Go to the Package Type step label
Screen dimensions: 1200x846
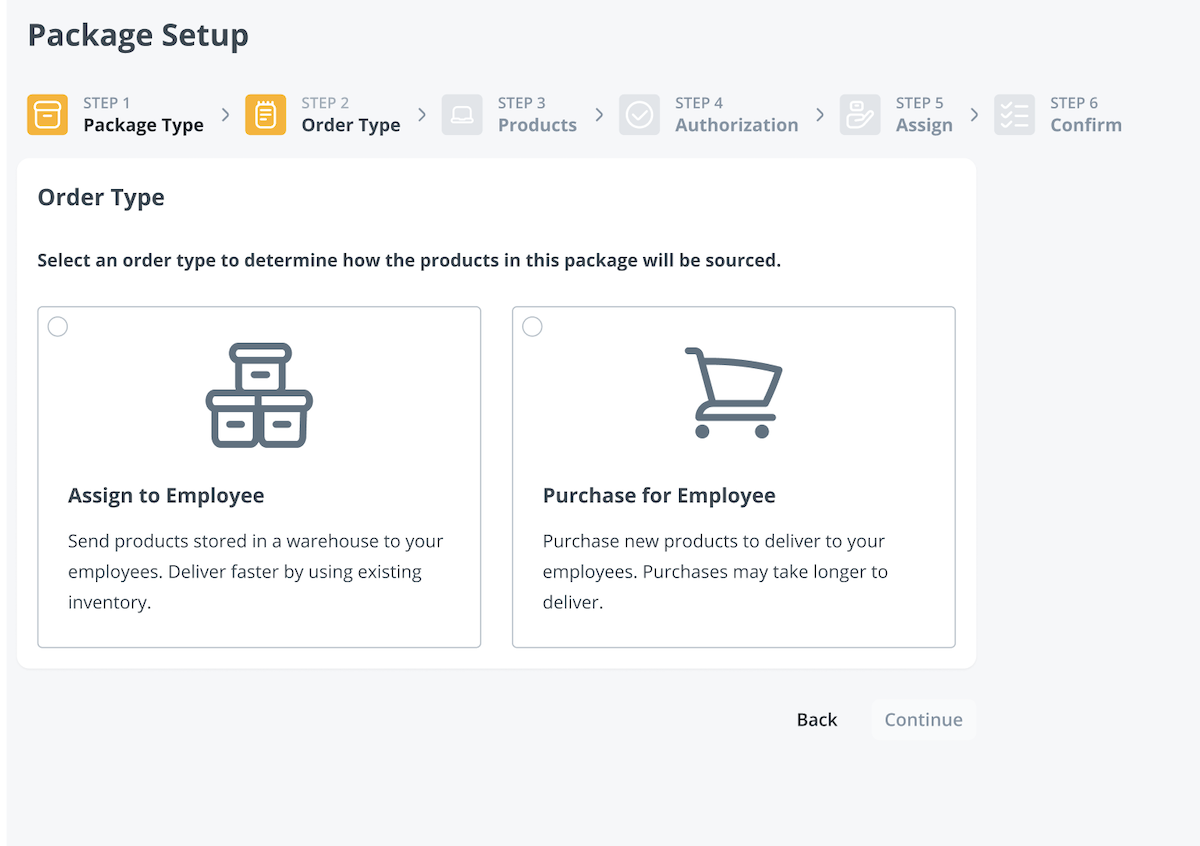[143, 125]
